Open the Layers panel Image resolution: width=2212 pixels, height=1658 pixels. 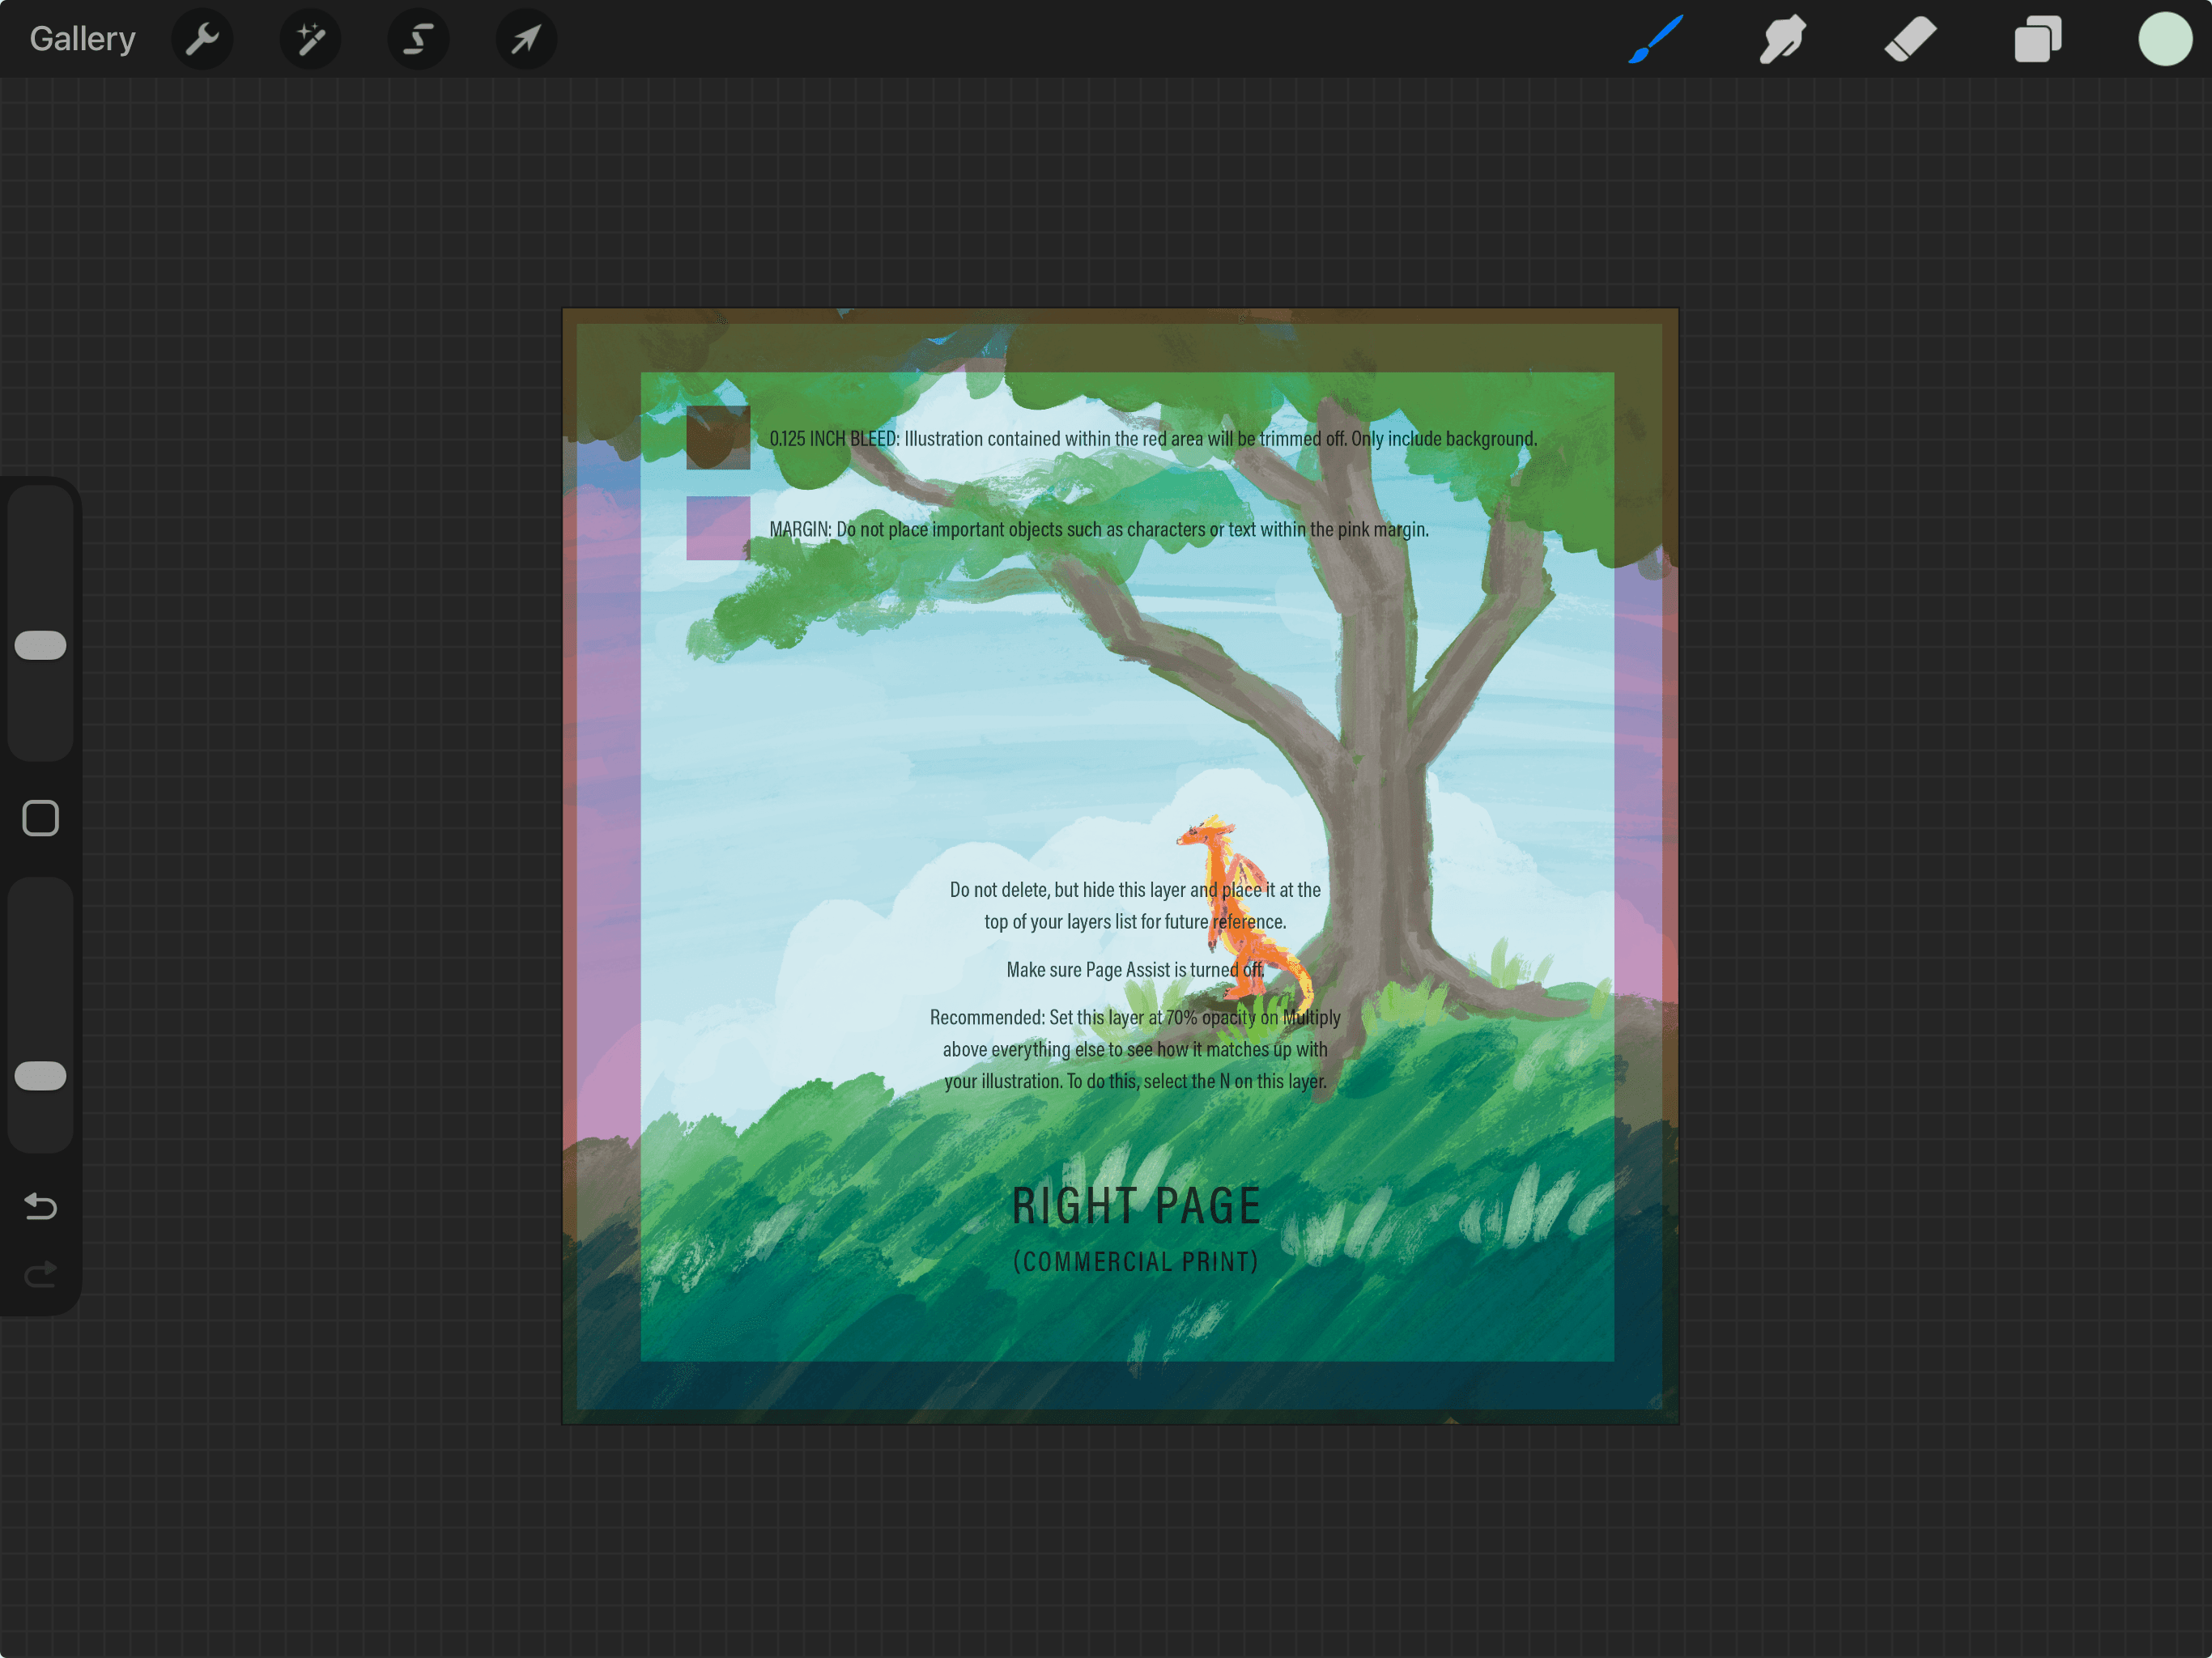click(2038, 39)
